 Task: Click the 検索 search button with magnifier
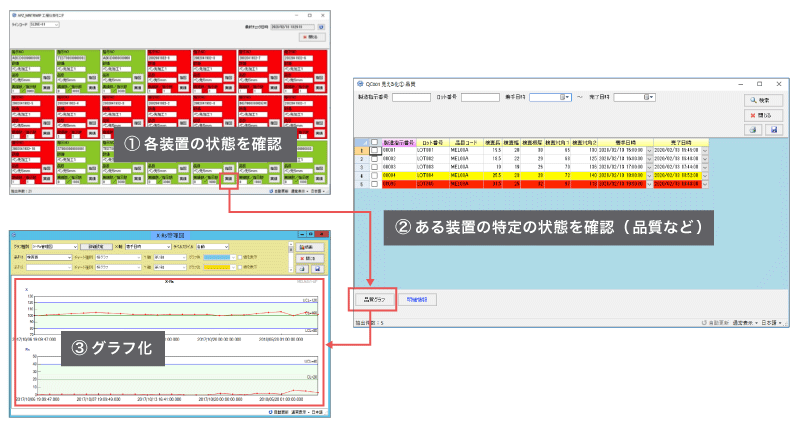(x=763, y=100)
